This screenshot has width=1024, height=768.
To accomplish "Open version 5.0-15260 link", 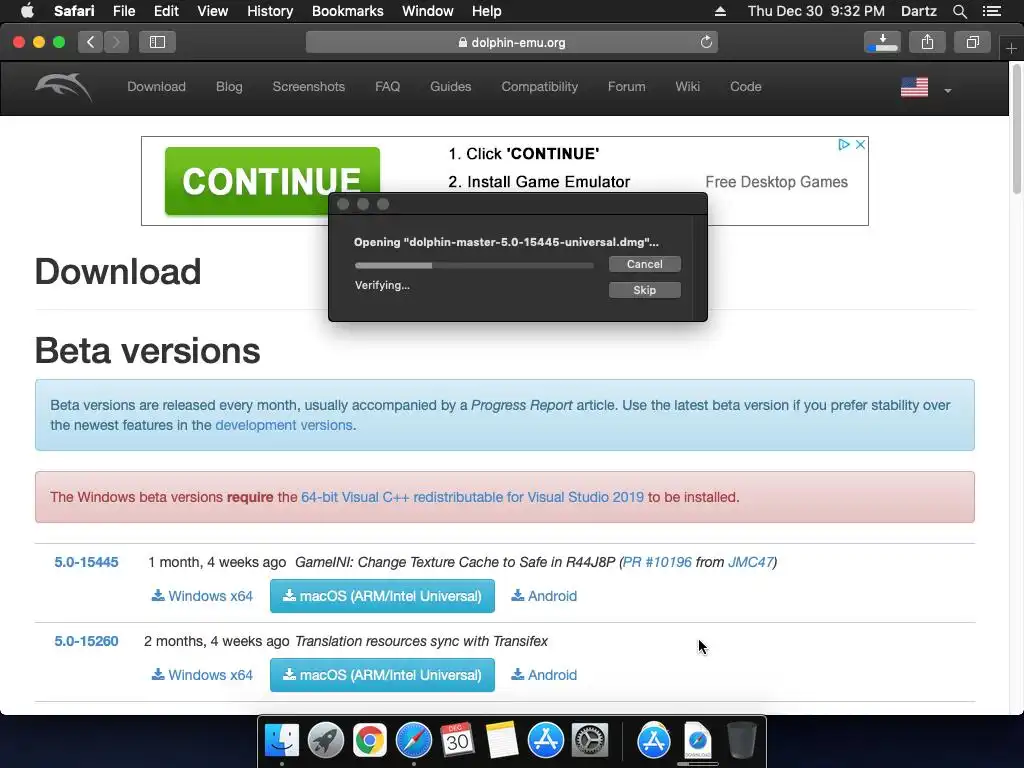I will [x=86, y=641].
